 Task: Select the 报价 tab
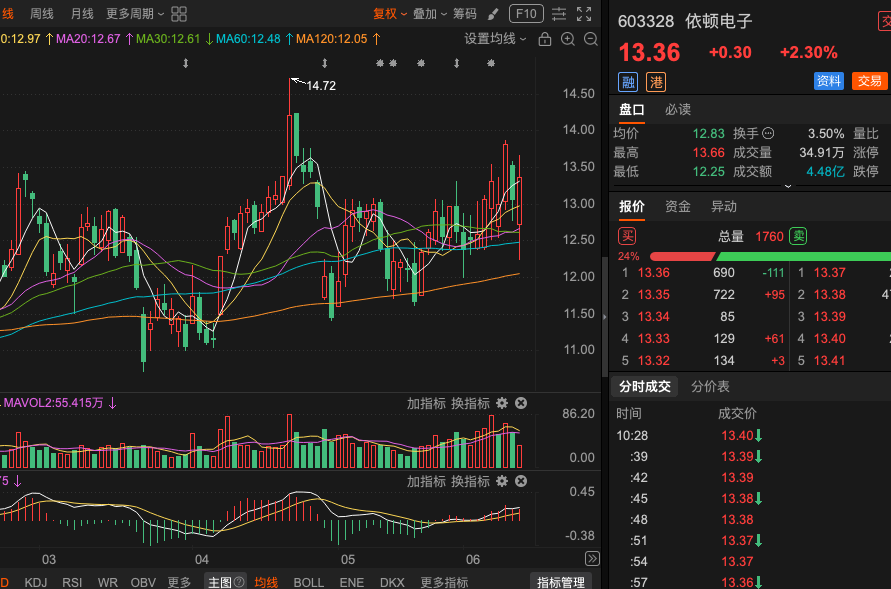point(631,206)
